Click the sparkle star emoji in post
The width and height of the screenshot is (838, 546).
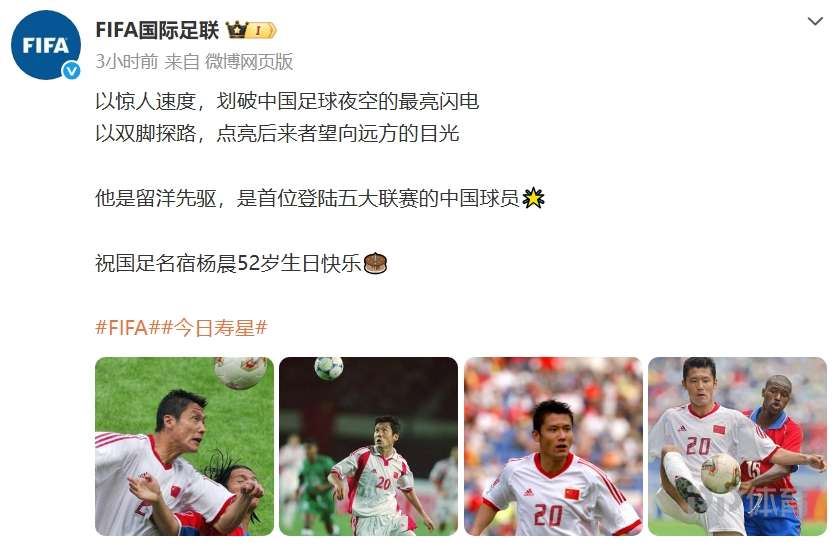[x=533, y=198]
